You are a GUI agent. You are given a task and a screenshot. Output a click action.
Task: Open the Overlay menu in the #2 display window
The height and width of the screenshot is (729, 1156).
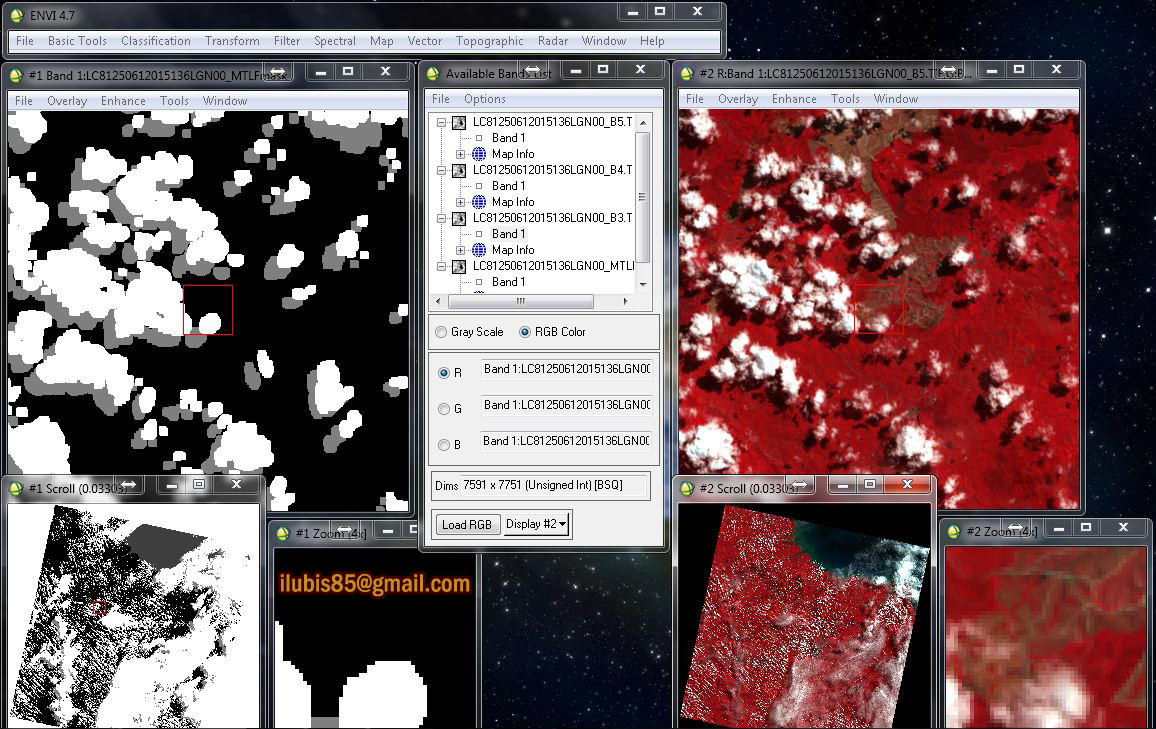737,98
